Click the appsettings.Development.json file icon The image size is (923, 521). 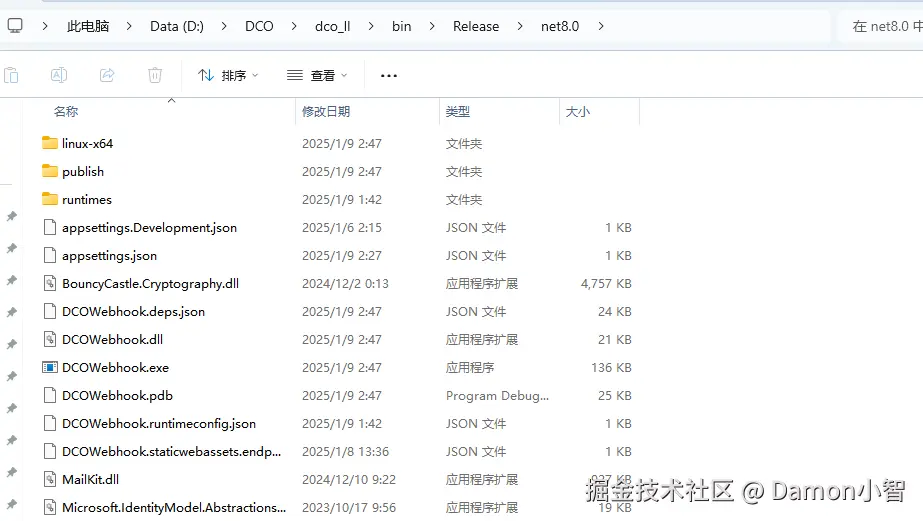[50, 227]
